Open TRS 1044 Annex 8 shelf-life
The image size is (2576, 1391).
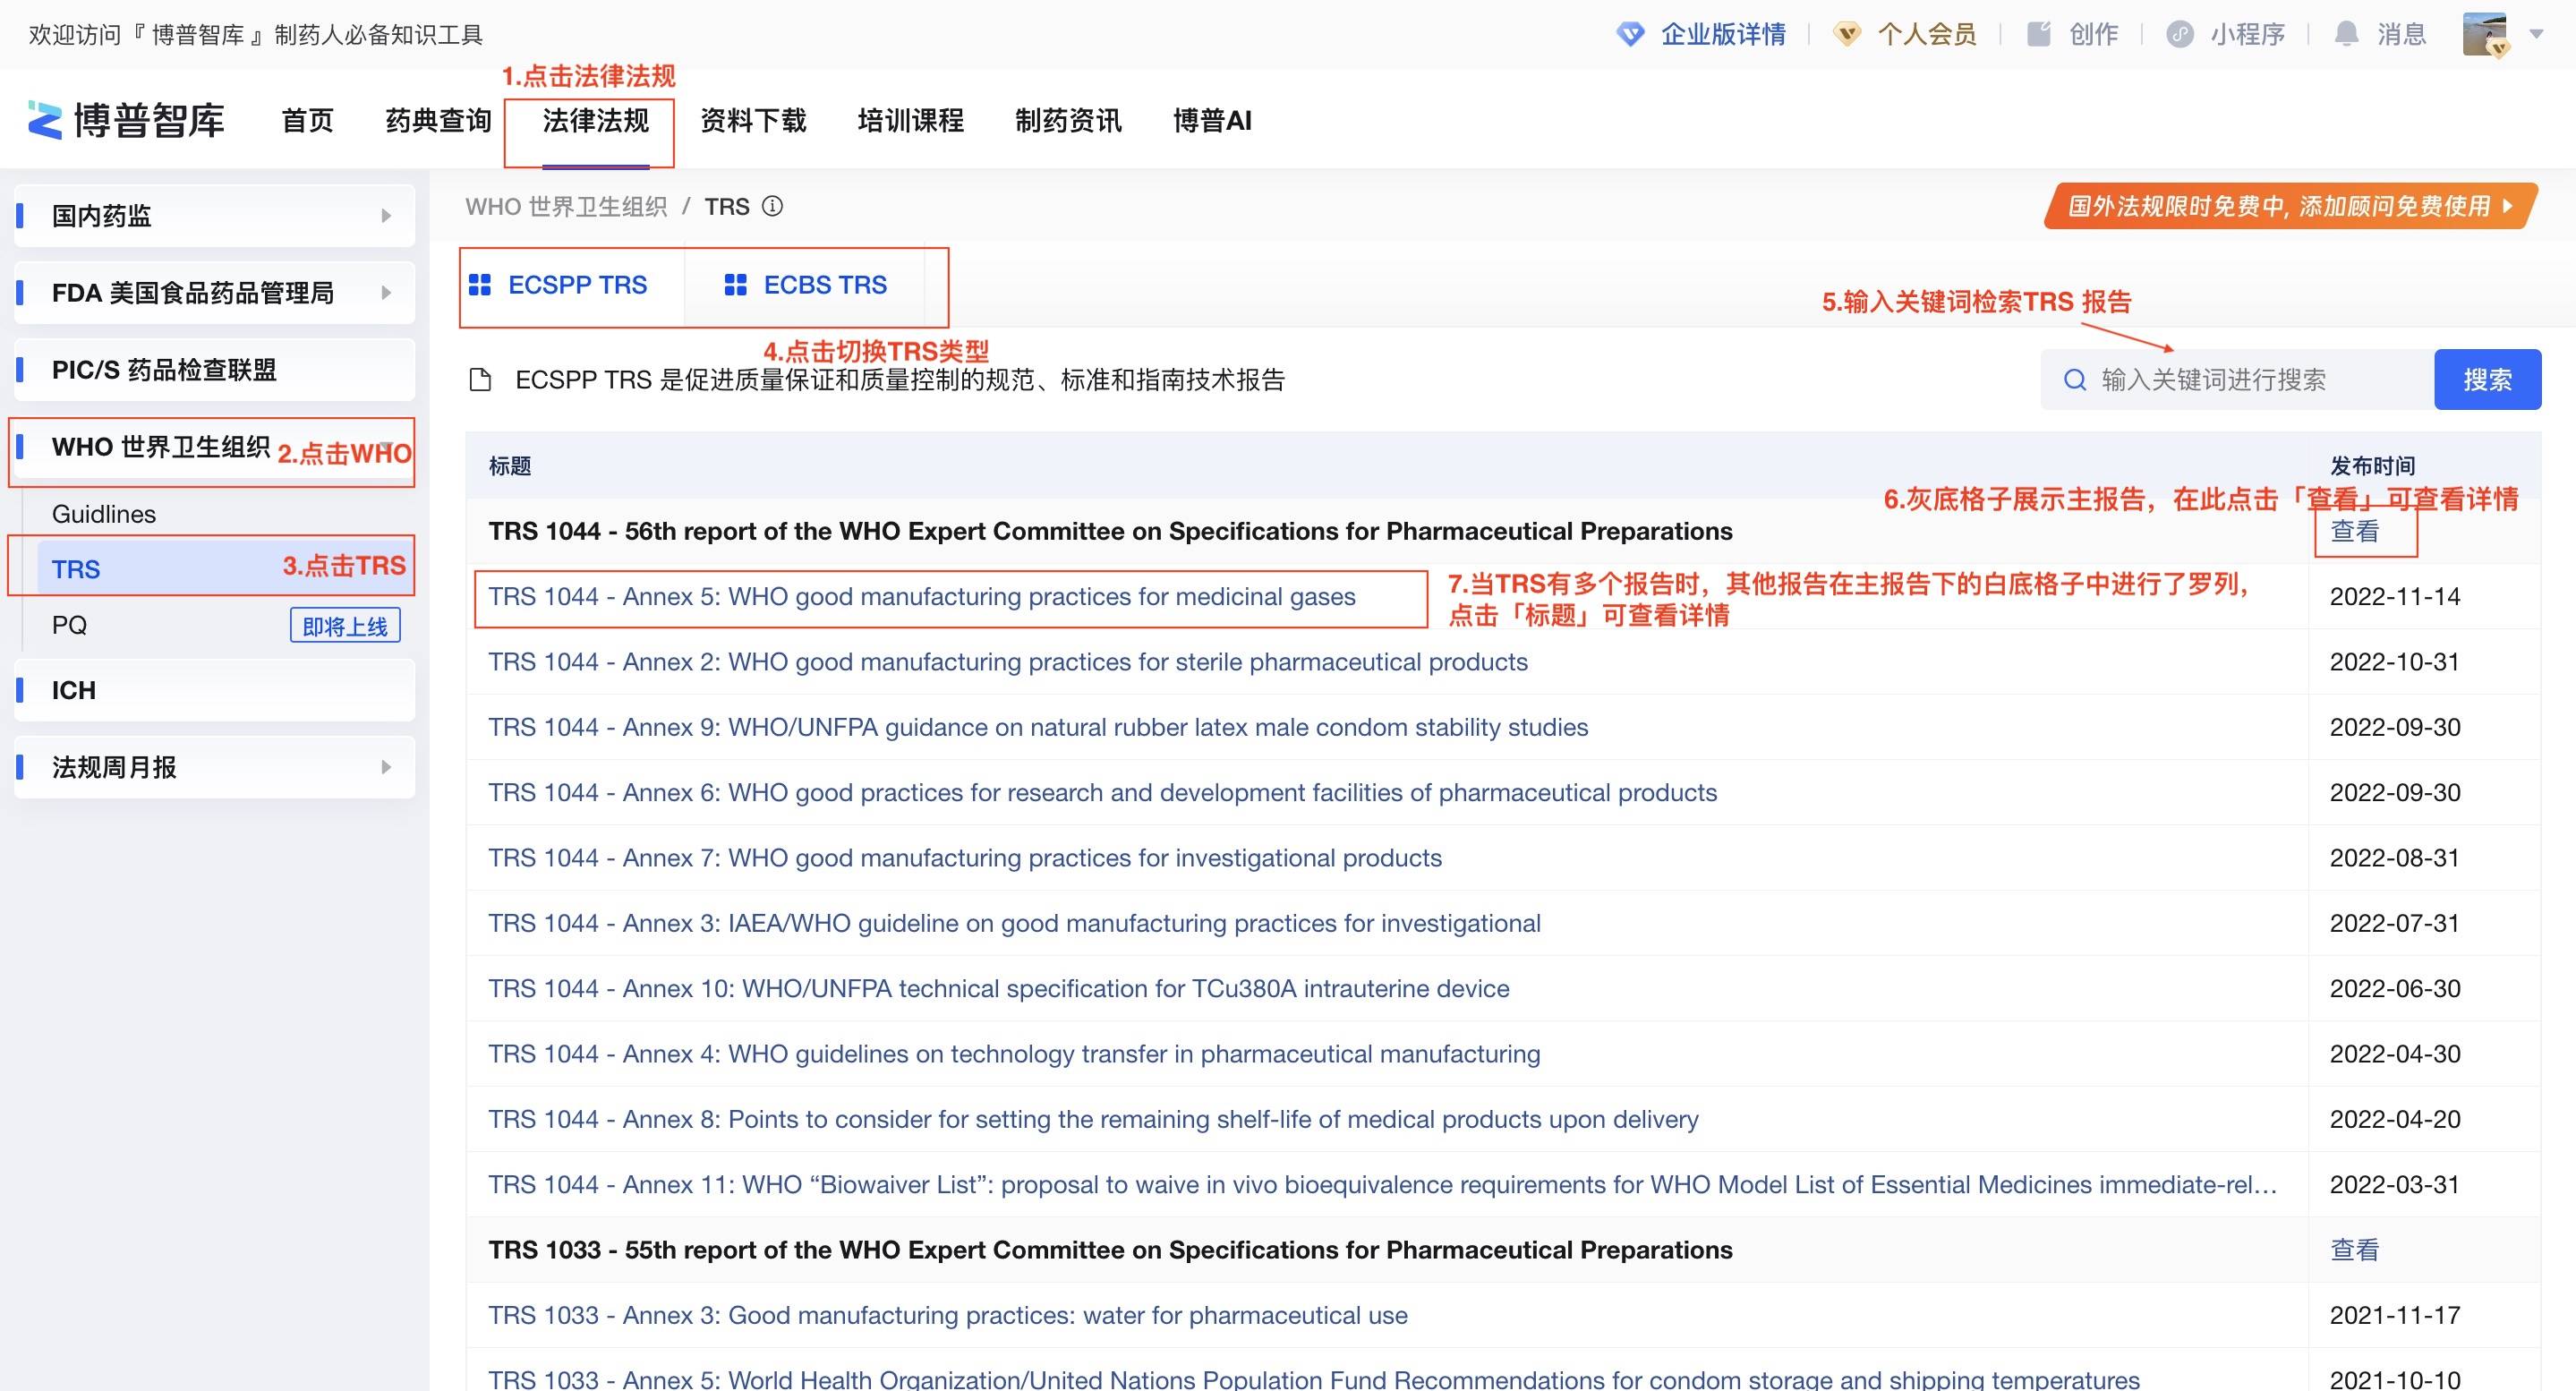pos(1093,1119)
